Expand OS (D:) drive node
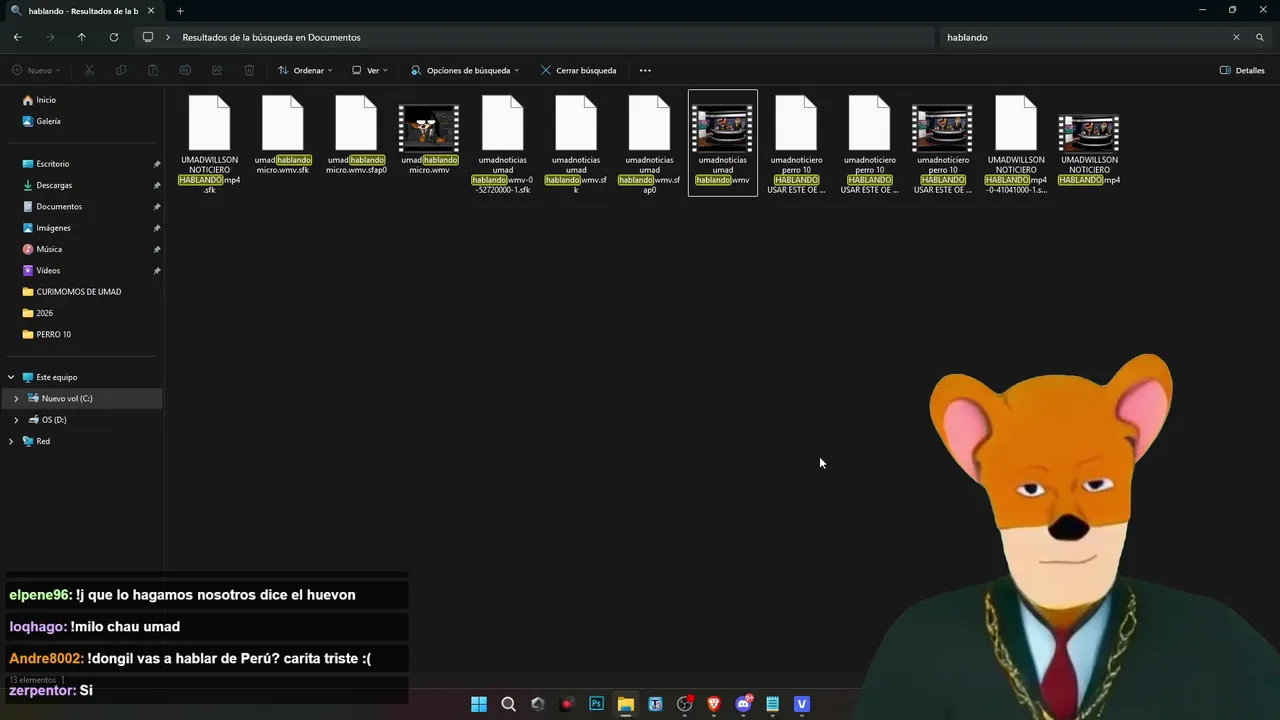The width and height of the screenshot is (1280, 720). coord(16,420)
